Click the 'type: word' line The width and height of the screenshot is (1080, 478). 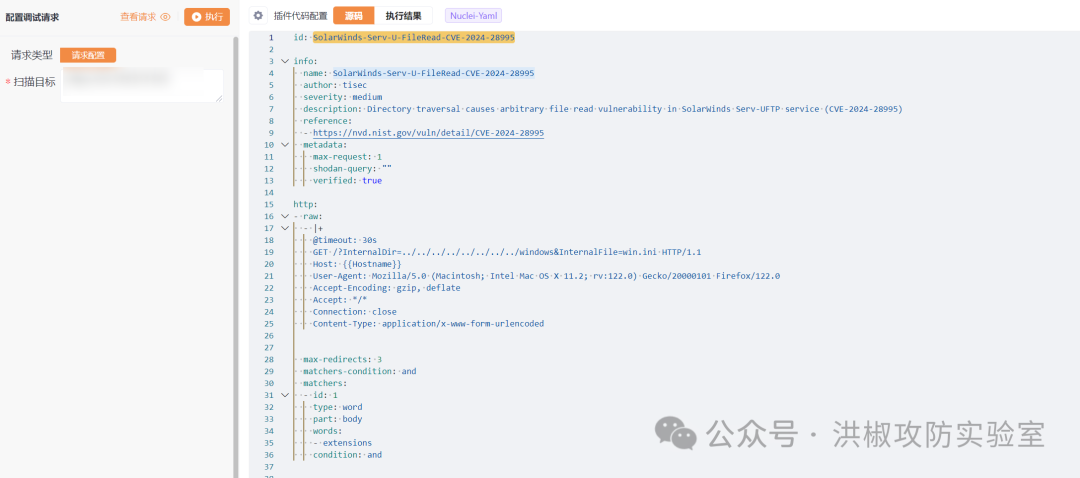click(338, 407)
